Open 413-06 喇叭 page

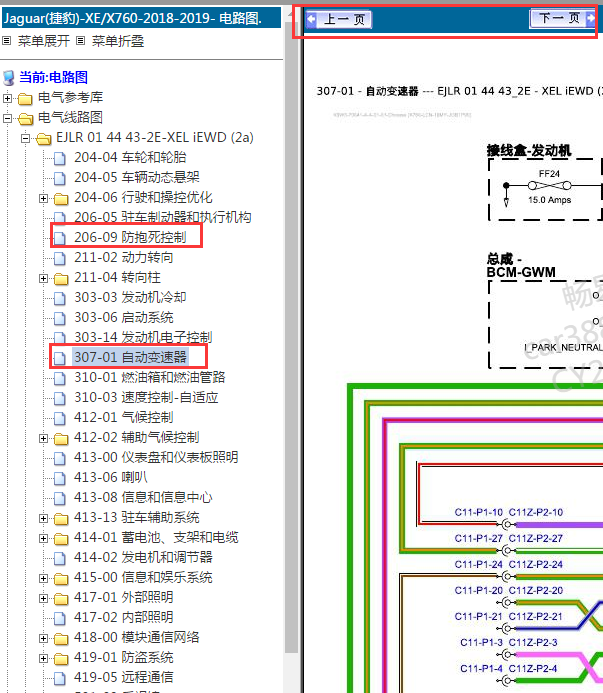[111, 477]
